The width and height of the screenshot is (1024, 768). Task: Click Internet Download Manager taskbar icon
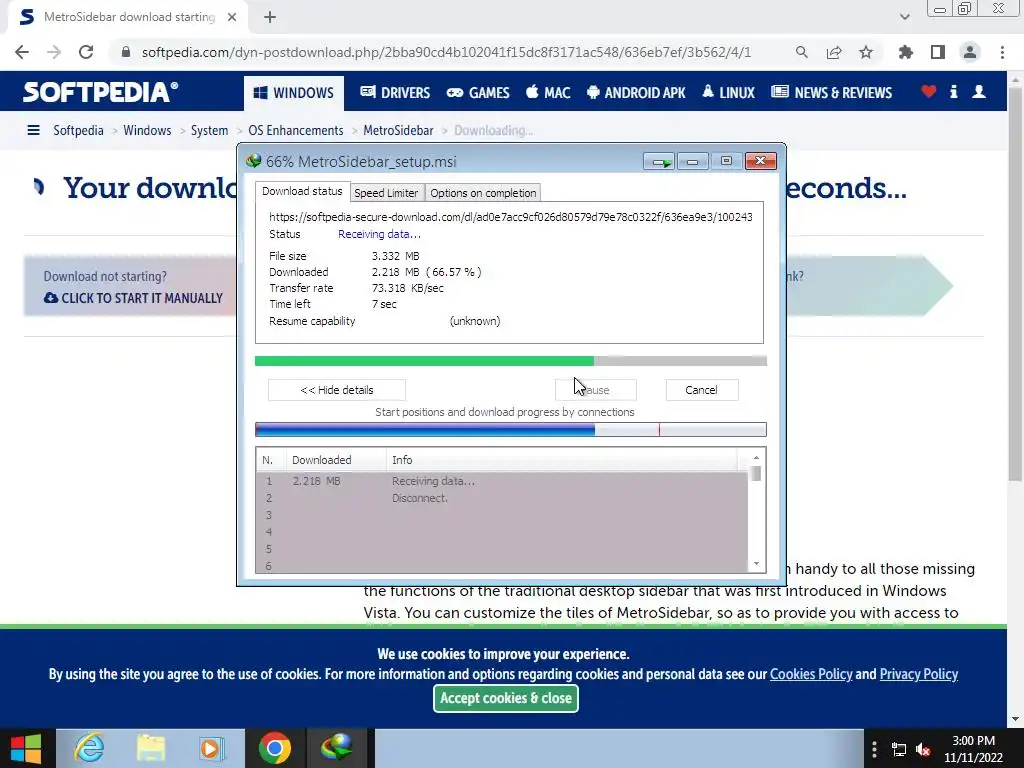click(x=337, y=748)
